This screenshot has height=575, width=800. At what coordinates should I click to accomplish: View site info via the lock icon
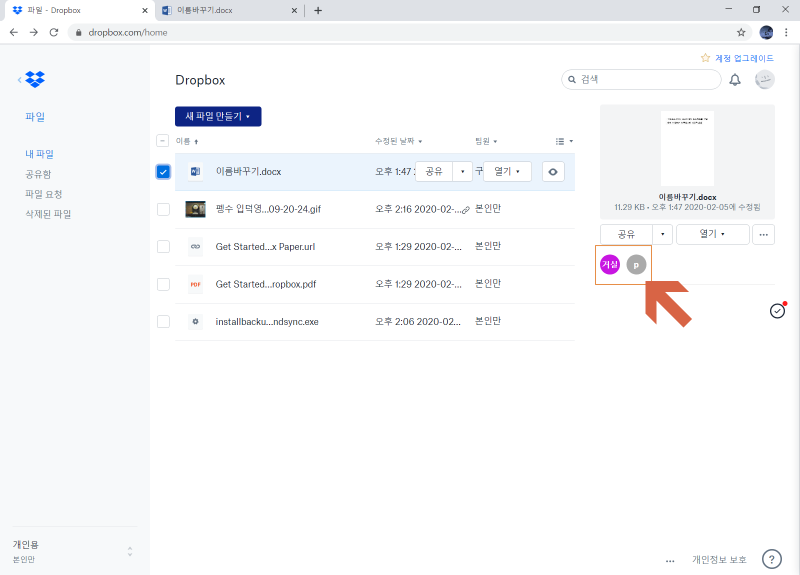[79, 33]
